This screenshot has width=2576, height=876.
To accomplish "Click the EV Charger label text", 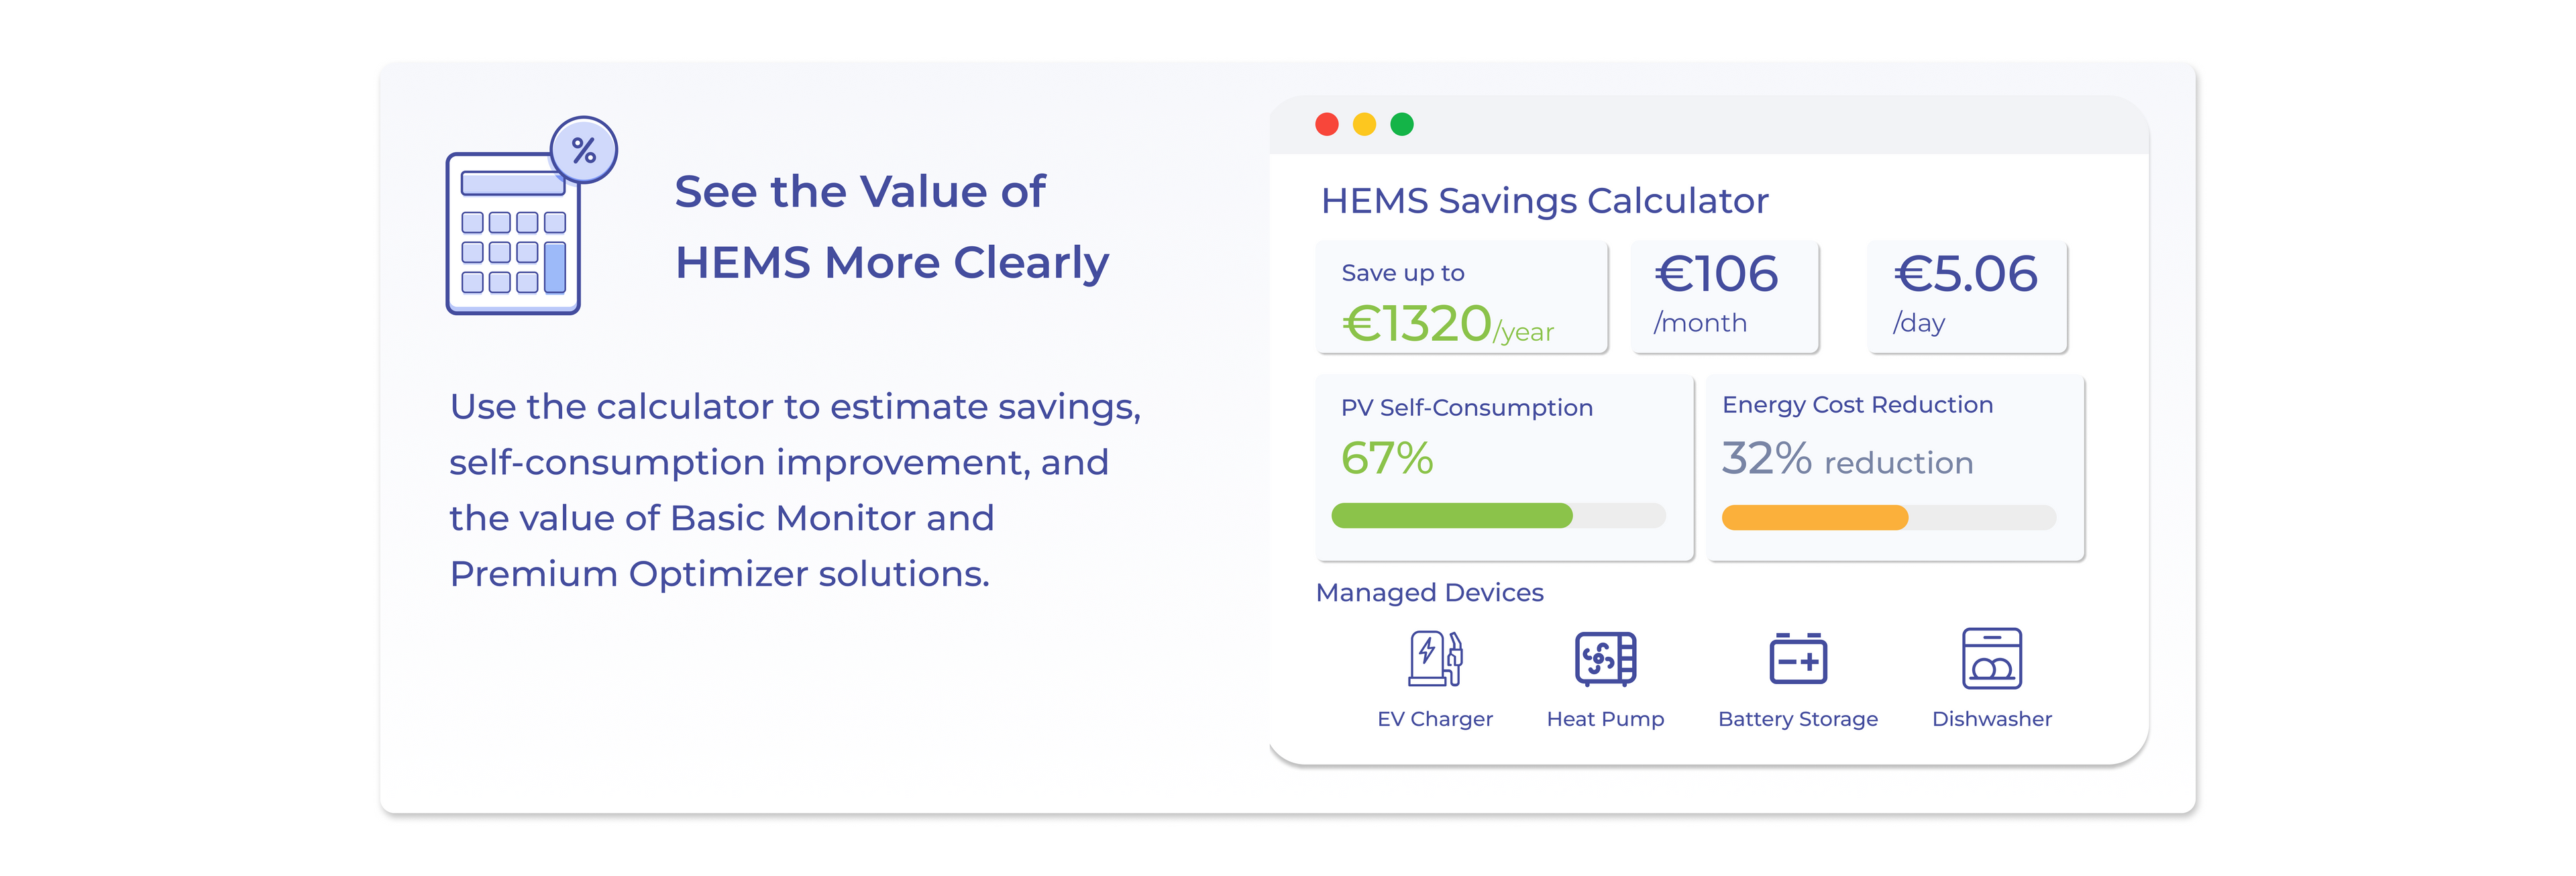I will [1434, 719].
